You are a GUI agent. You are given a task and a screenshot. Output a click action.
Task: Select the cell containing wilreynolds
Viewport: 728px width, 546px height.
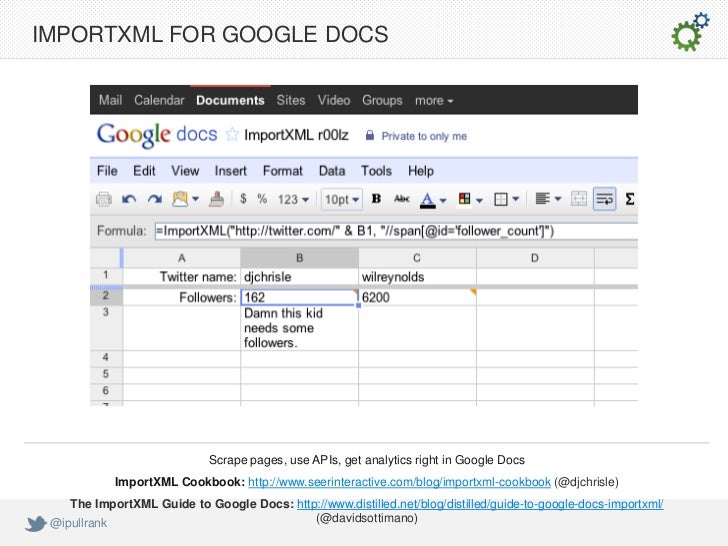pos(417,277)
